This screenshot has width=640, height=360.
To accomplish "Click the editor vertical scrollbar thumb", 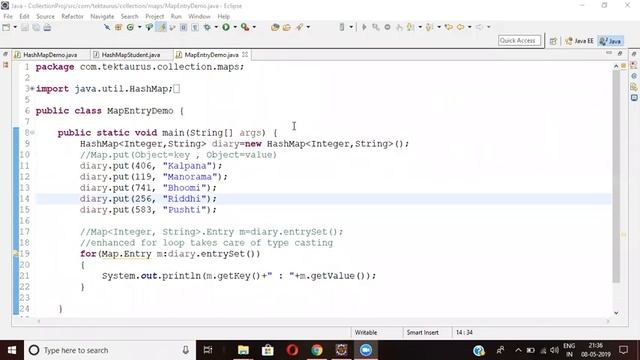I will tap(616, 176).
